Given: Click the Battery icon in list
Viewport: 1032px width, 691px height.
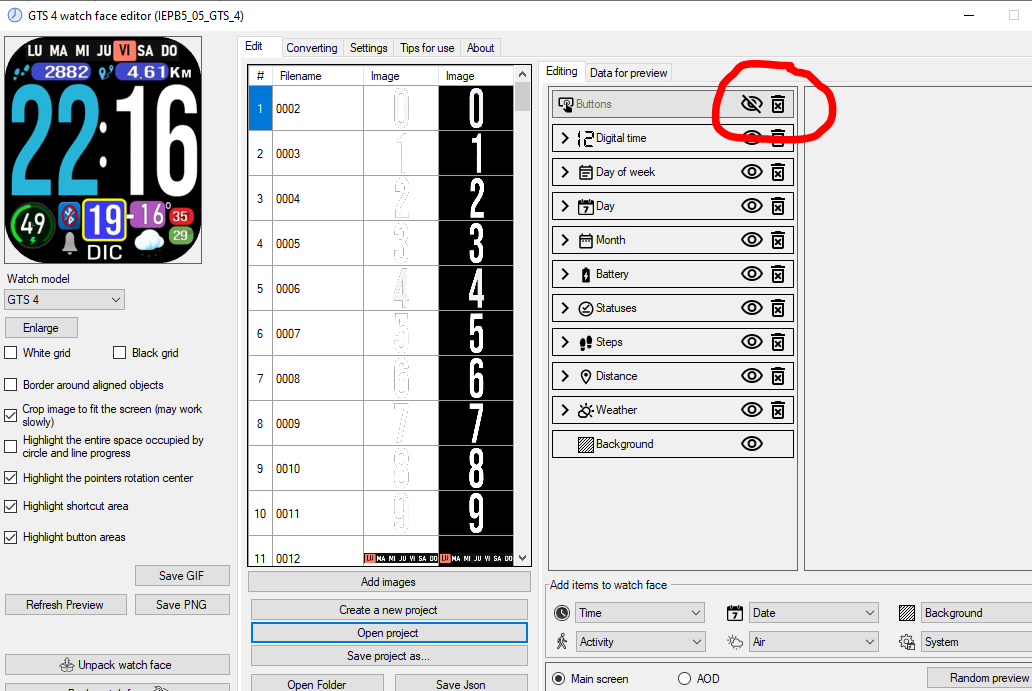Looking at the screenshot, I should click(x=586, y=274).
